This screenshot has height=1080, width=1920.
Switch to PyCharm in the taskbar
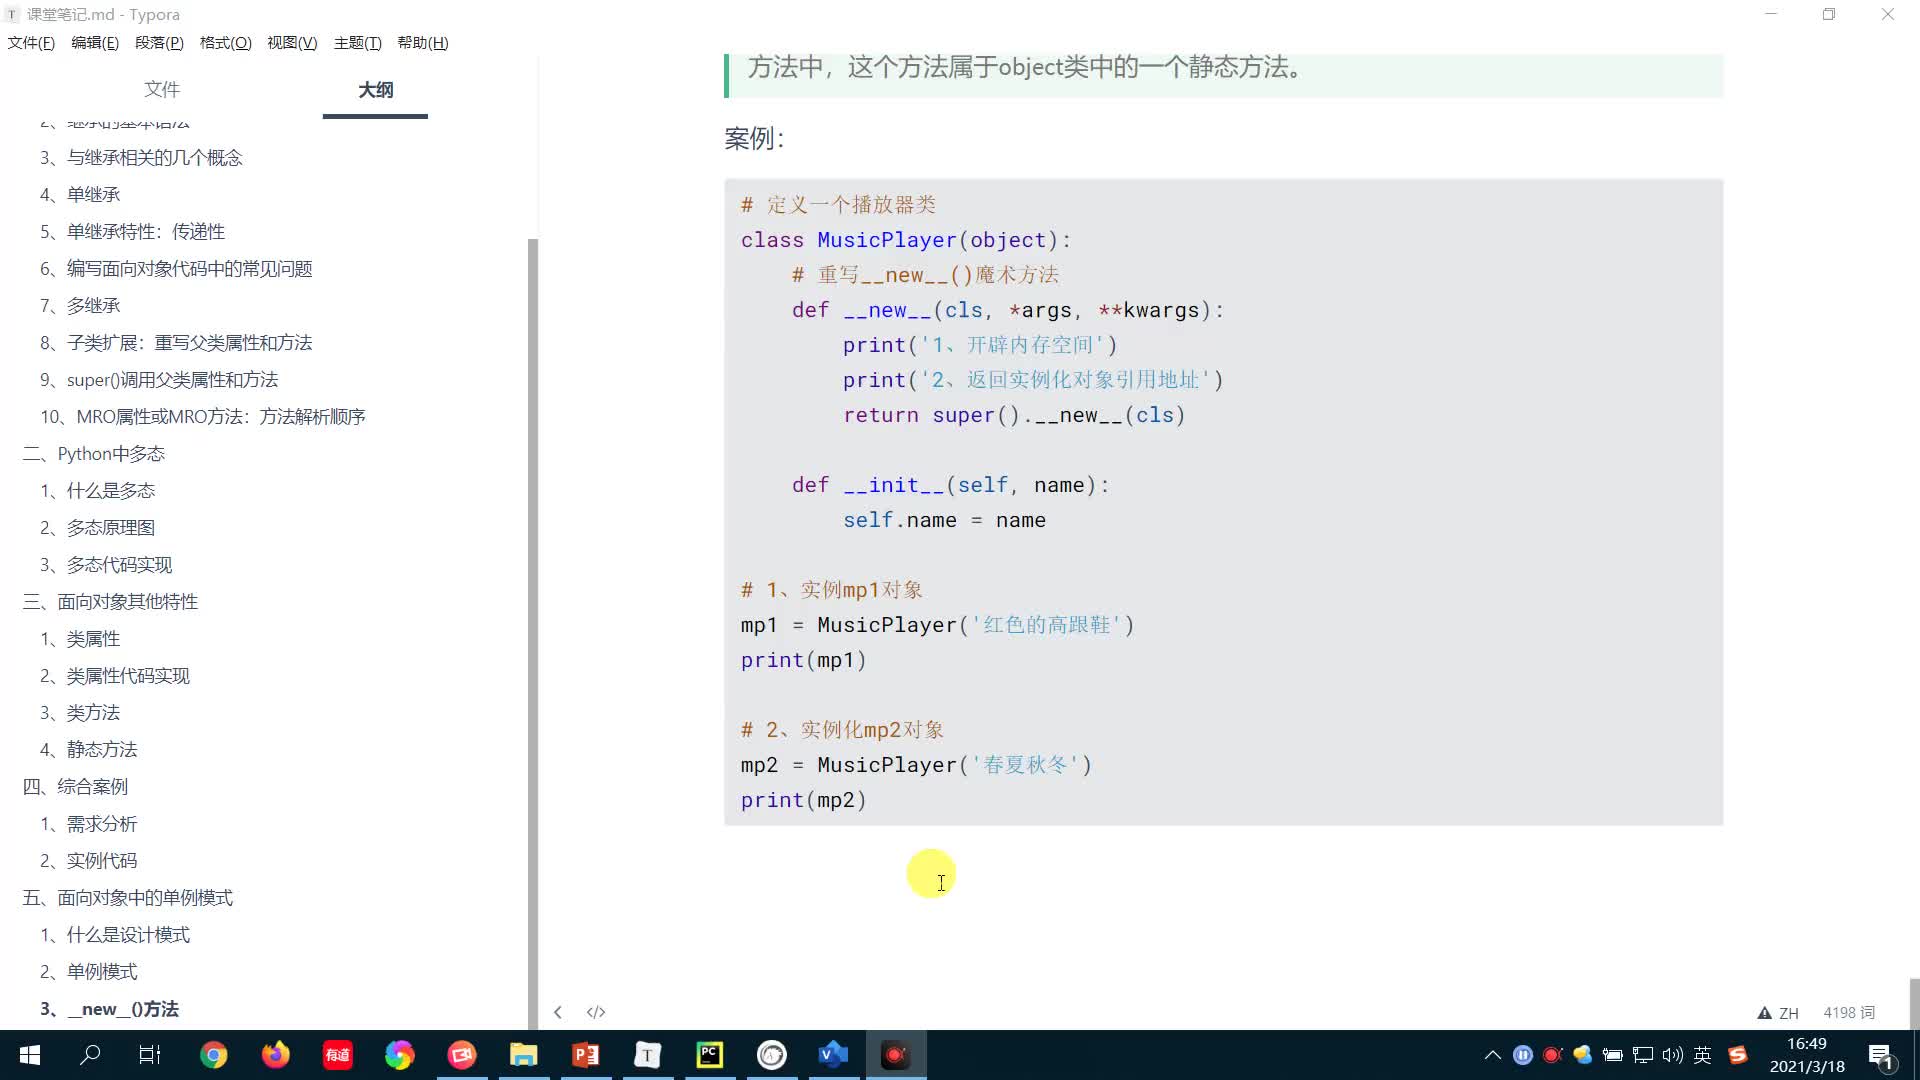(710, 1055)
